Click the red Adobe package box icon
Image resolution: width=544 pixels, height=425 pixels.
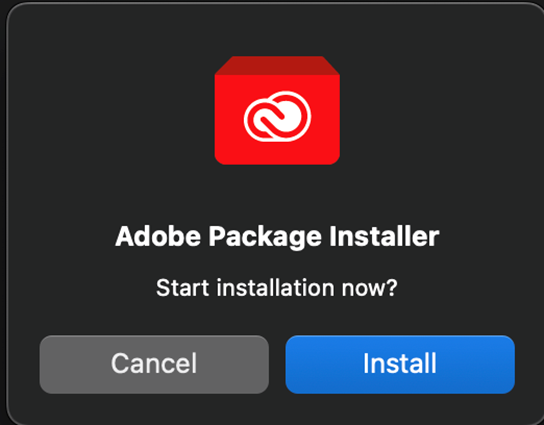pyautogui.click(x=277, y=110)
